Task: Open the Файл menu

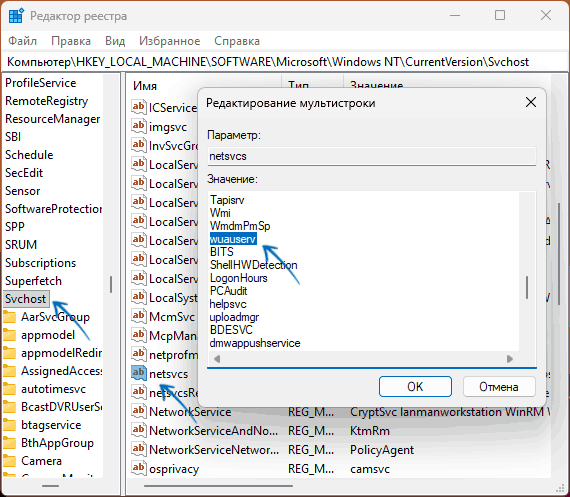Action: click(23, 41)
